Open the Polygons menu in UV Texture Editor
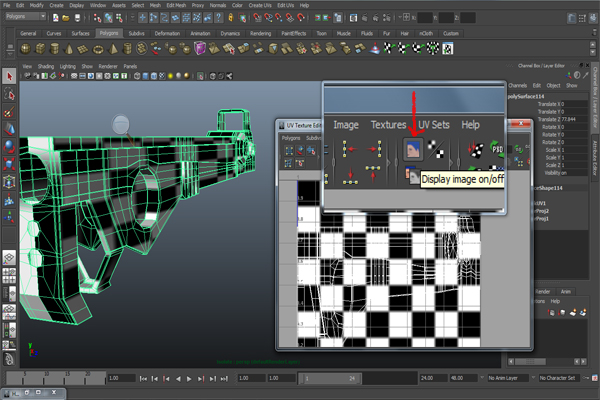Viewport: 600px width, 400px height. point(291,138)
